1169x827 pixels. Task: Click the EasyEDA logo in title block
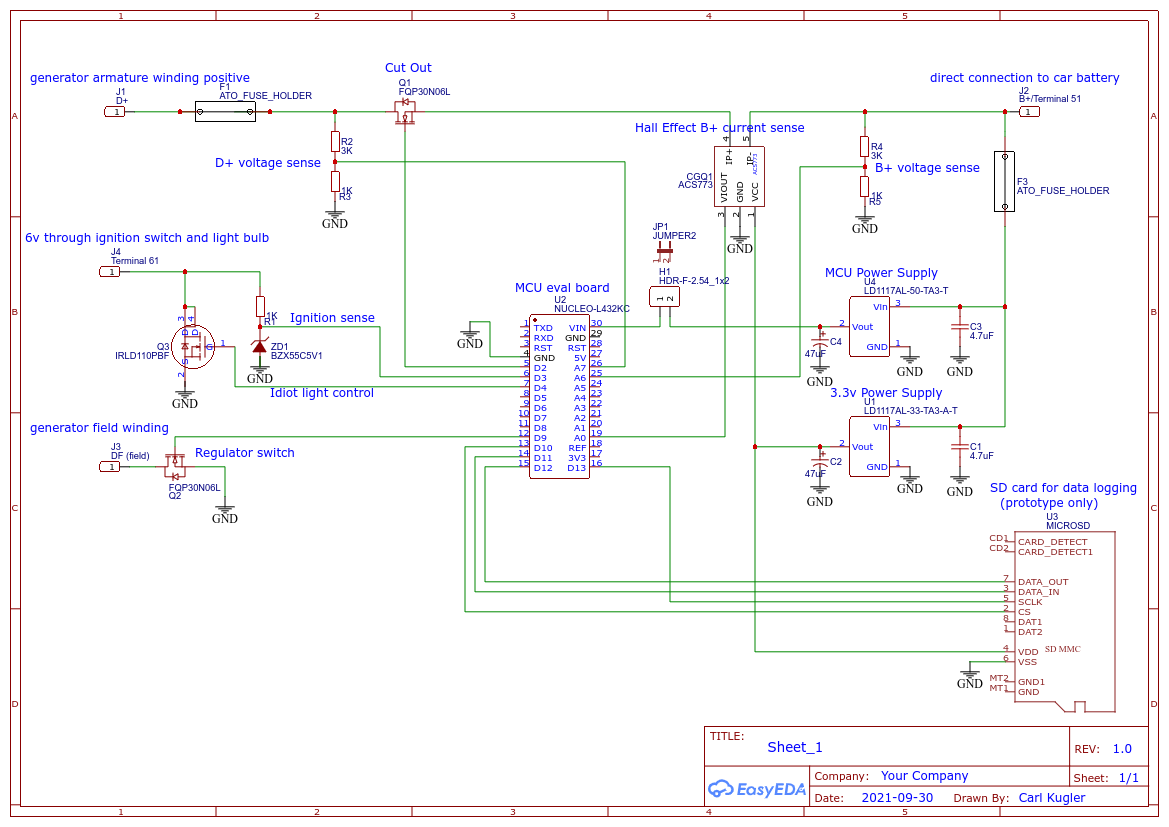click(x=757, y=788)
